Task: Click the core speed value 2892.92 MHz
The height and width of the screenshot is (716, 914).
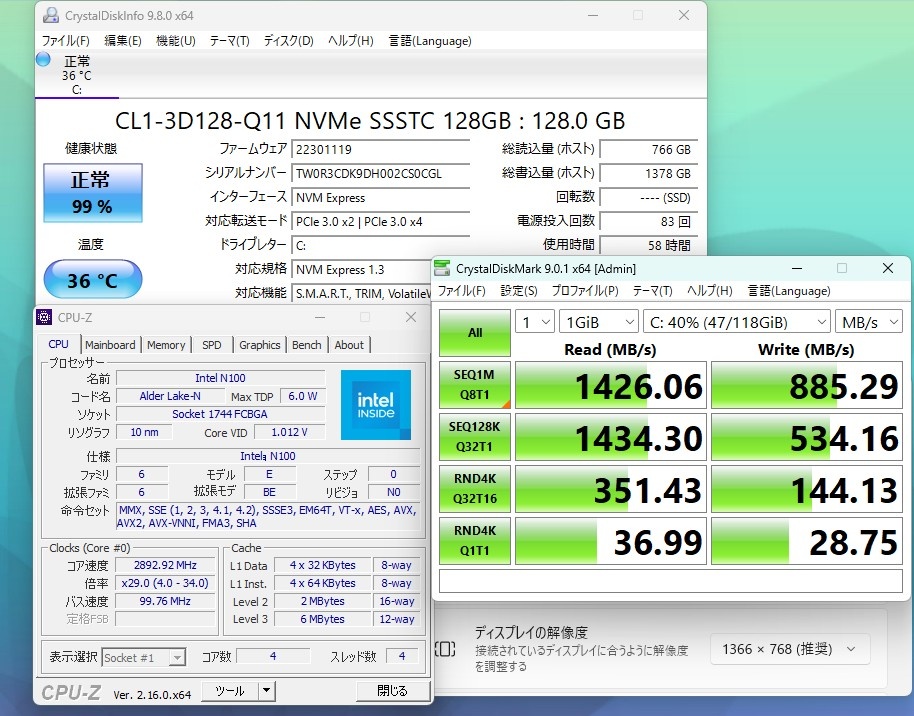Action: point(166,565)
